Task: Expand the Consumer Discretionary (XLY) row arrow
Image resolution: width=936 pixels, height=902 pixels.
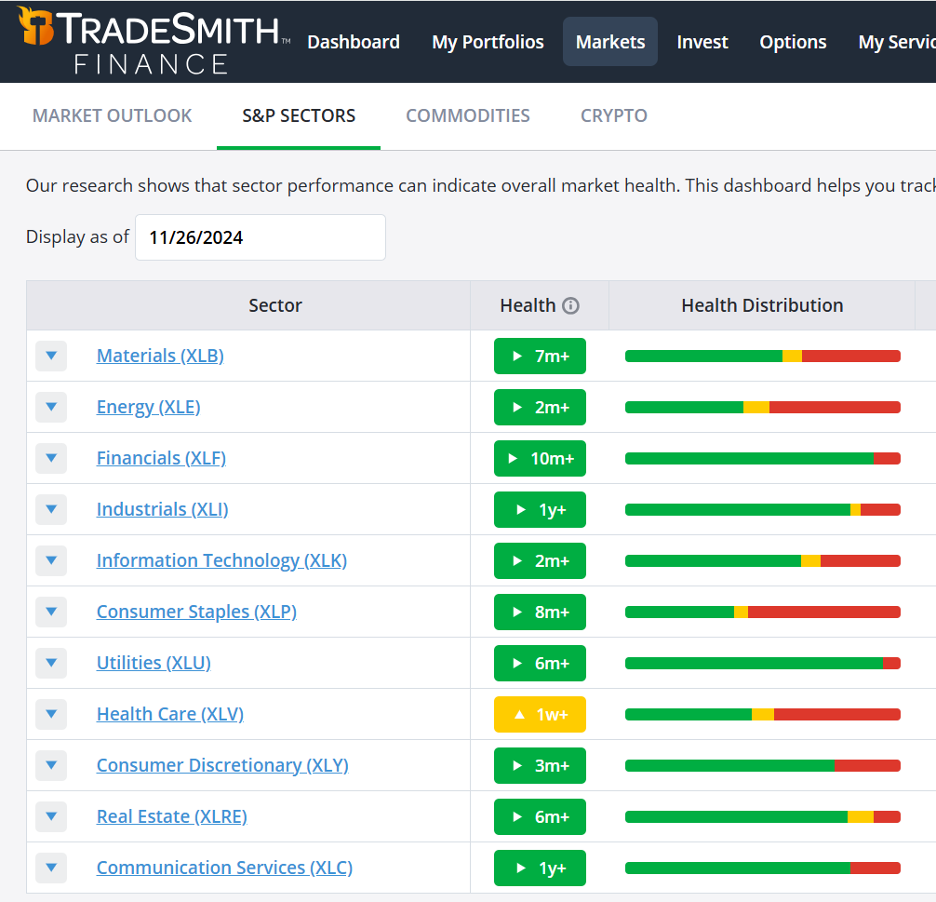Action: (51, 765)
